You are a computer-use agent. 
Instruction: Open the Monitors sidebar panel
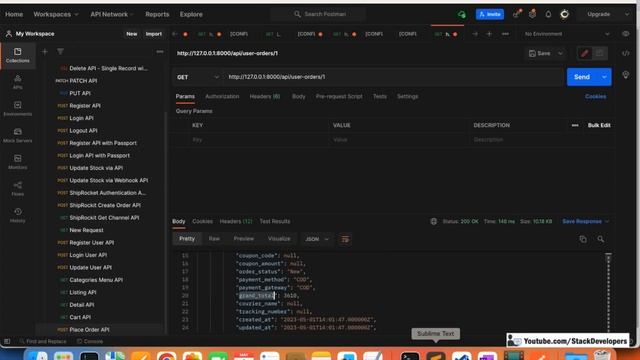click(18, 162)
